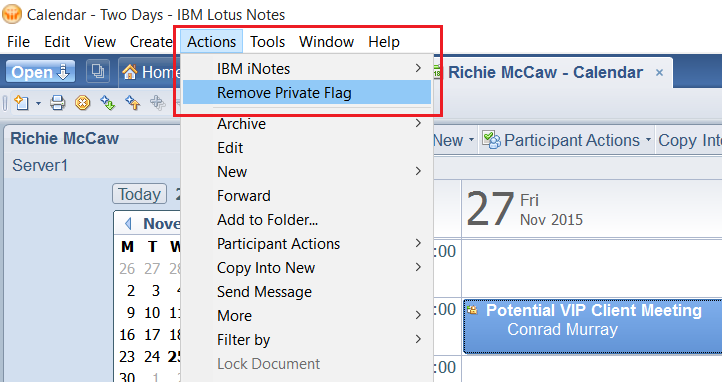Click the Actions menu
722x382 pixels.
coord(211,42)
